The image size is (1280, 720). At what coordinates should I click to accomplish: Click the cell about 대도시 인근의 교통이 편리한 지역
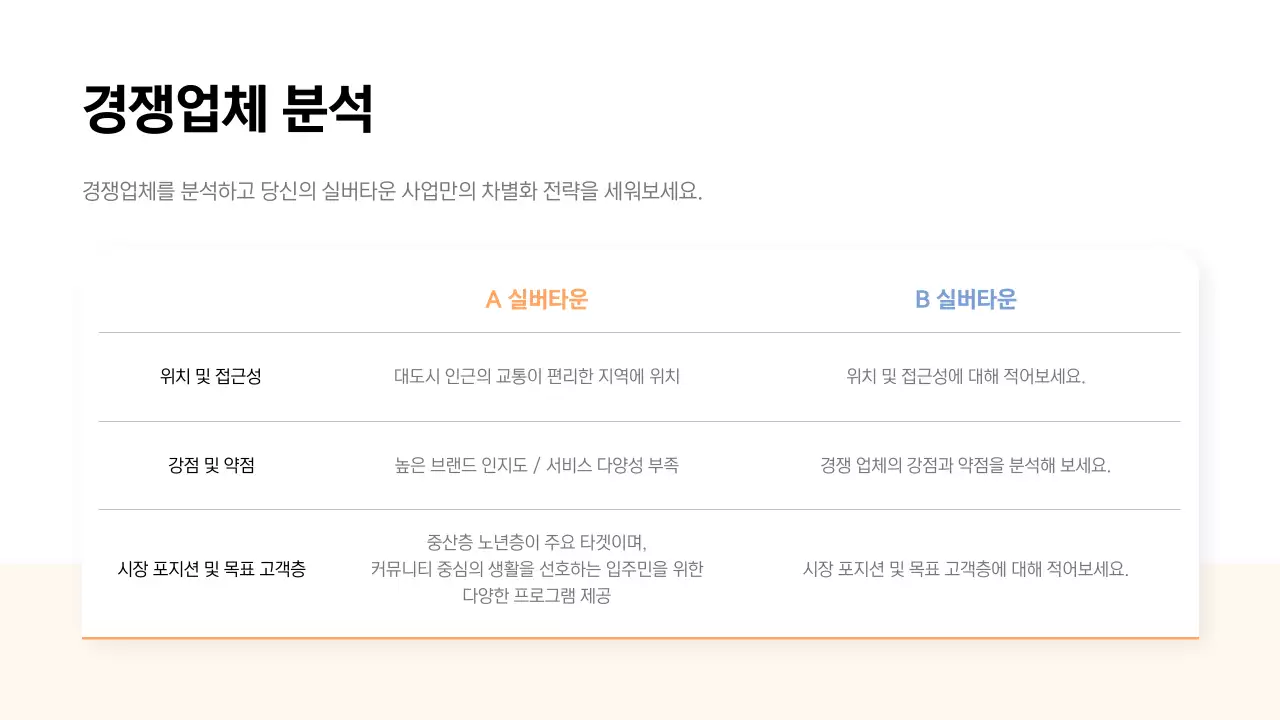pos(537,377)
